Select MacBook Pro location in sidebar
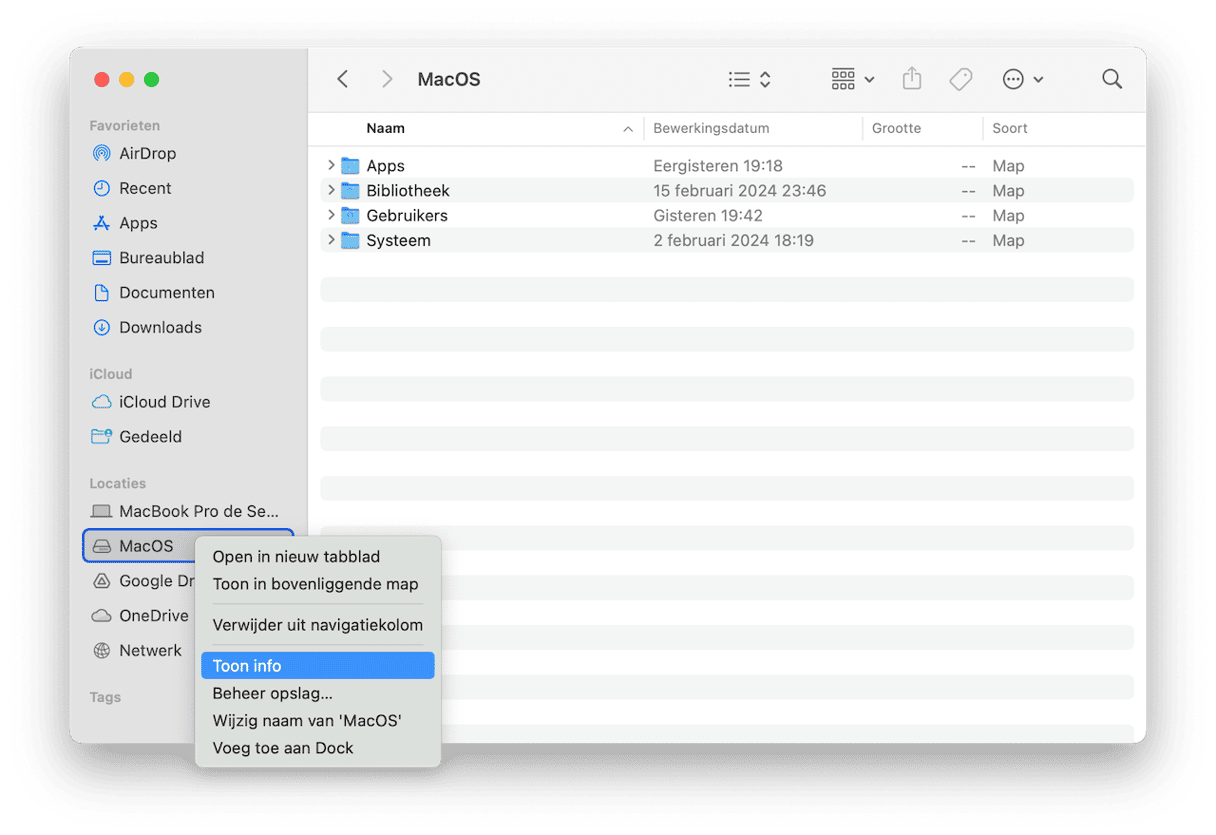The height and width of the screenshot is (835, 1216). pos(187,511)
